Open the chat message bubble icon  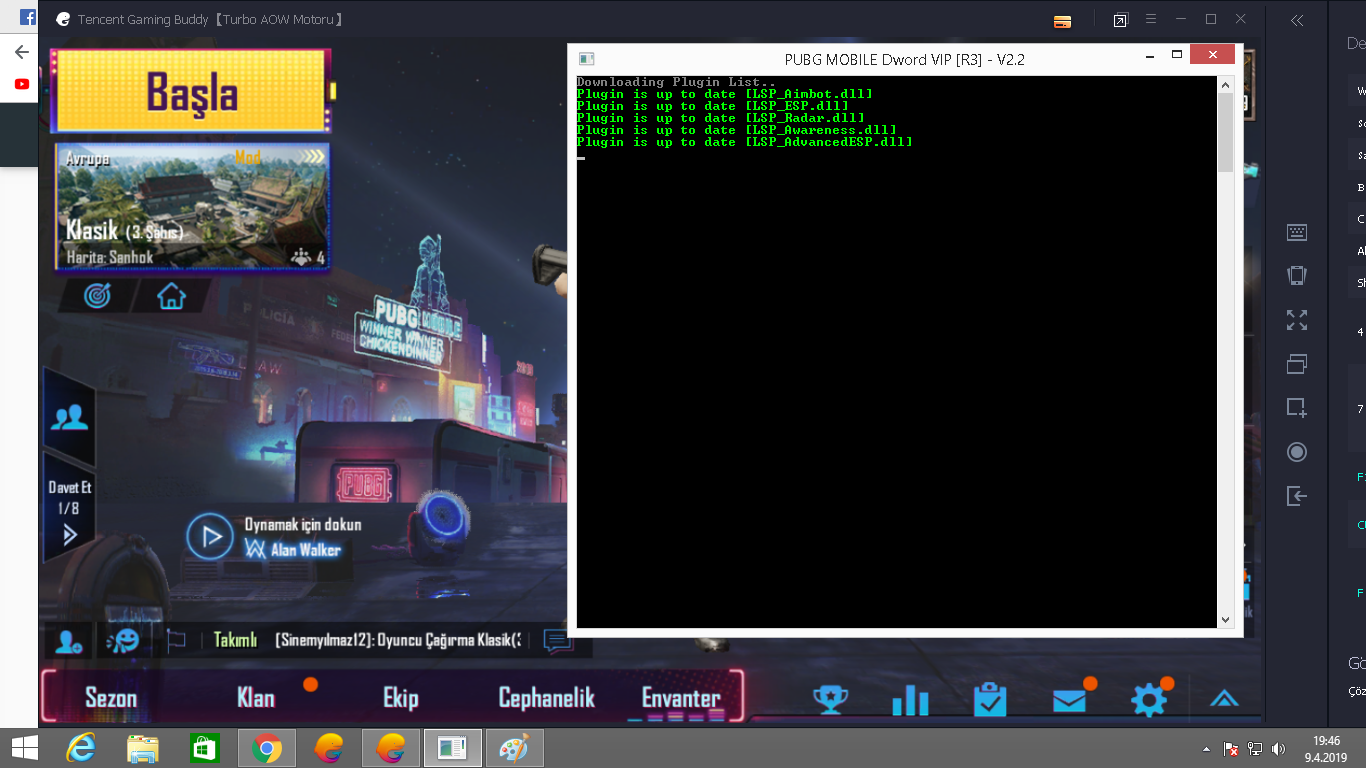(x=557, y=640)
